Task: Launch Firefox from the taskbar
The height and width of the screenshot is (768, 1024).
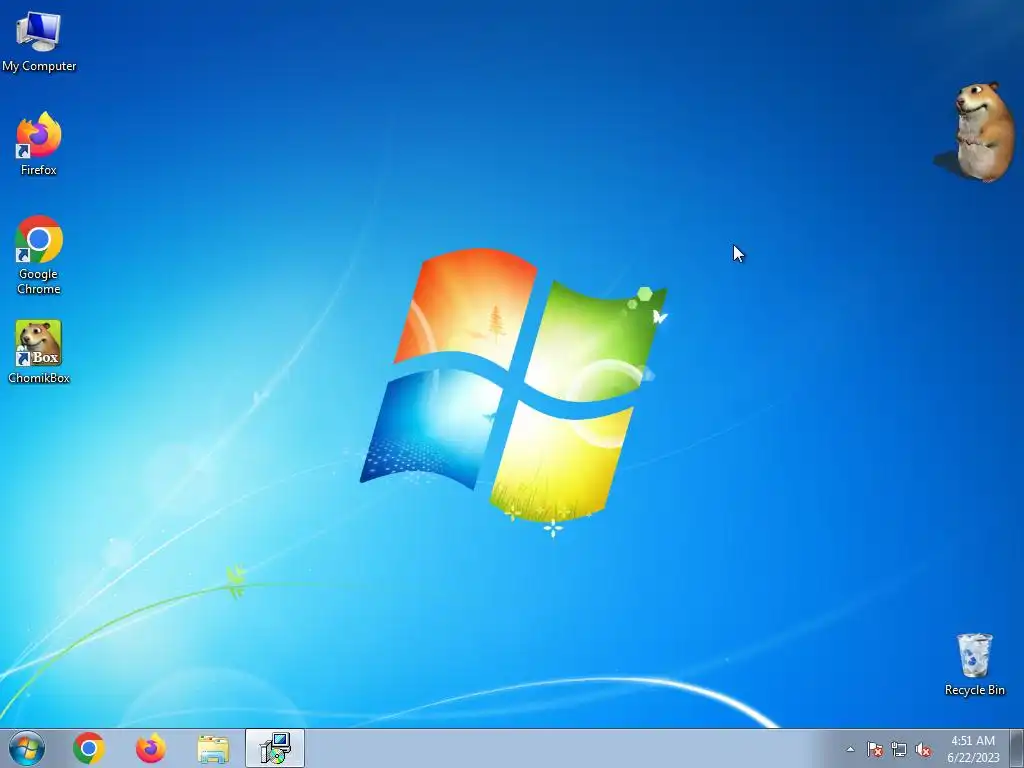Action: [150, 748]
